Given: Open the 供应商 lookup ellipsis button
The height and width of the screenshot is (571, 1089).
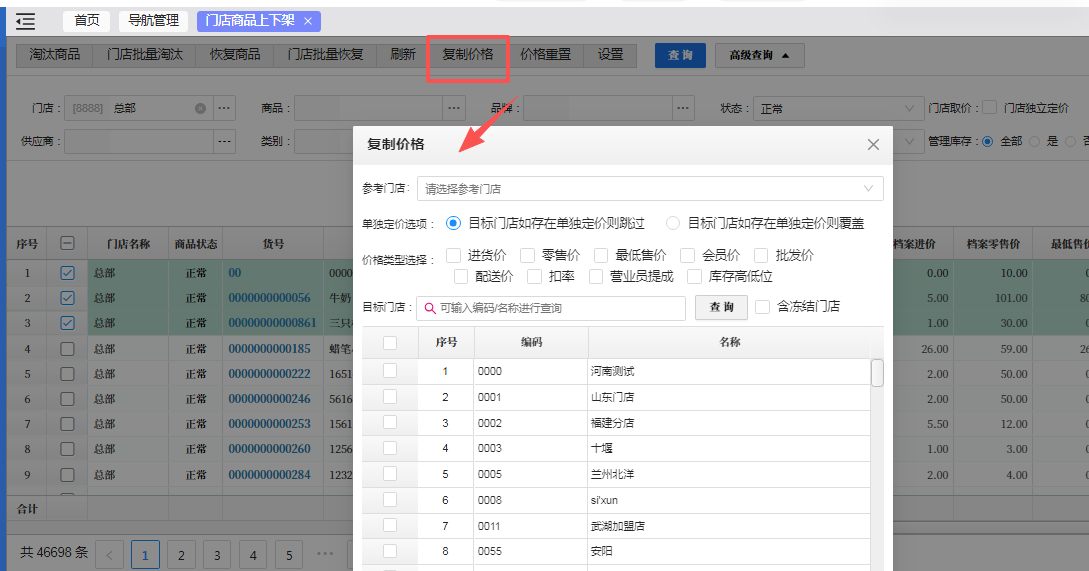Looking at the screenshot, I should tap(224, 141).
